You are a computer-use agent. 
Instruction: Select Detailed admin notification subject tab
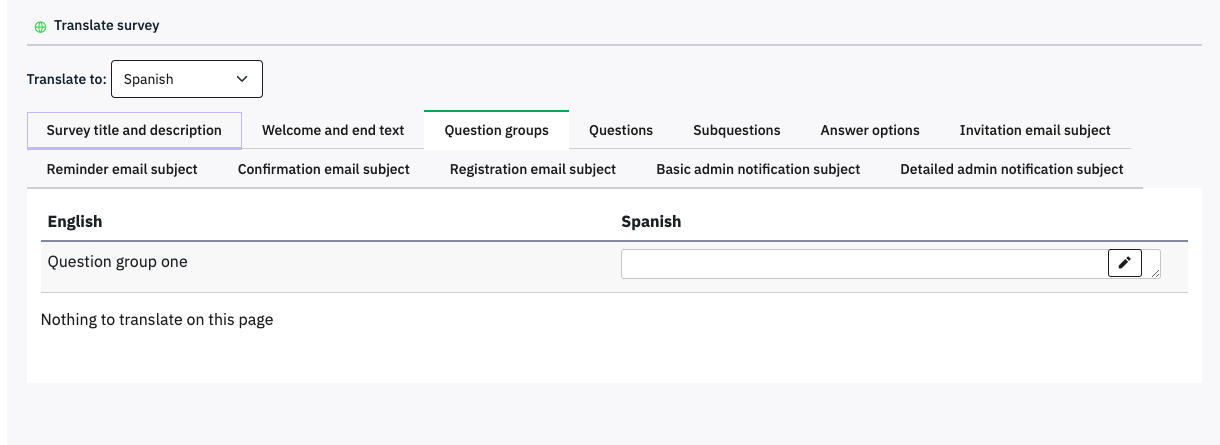pos(1012,169)
